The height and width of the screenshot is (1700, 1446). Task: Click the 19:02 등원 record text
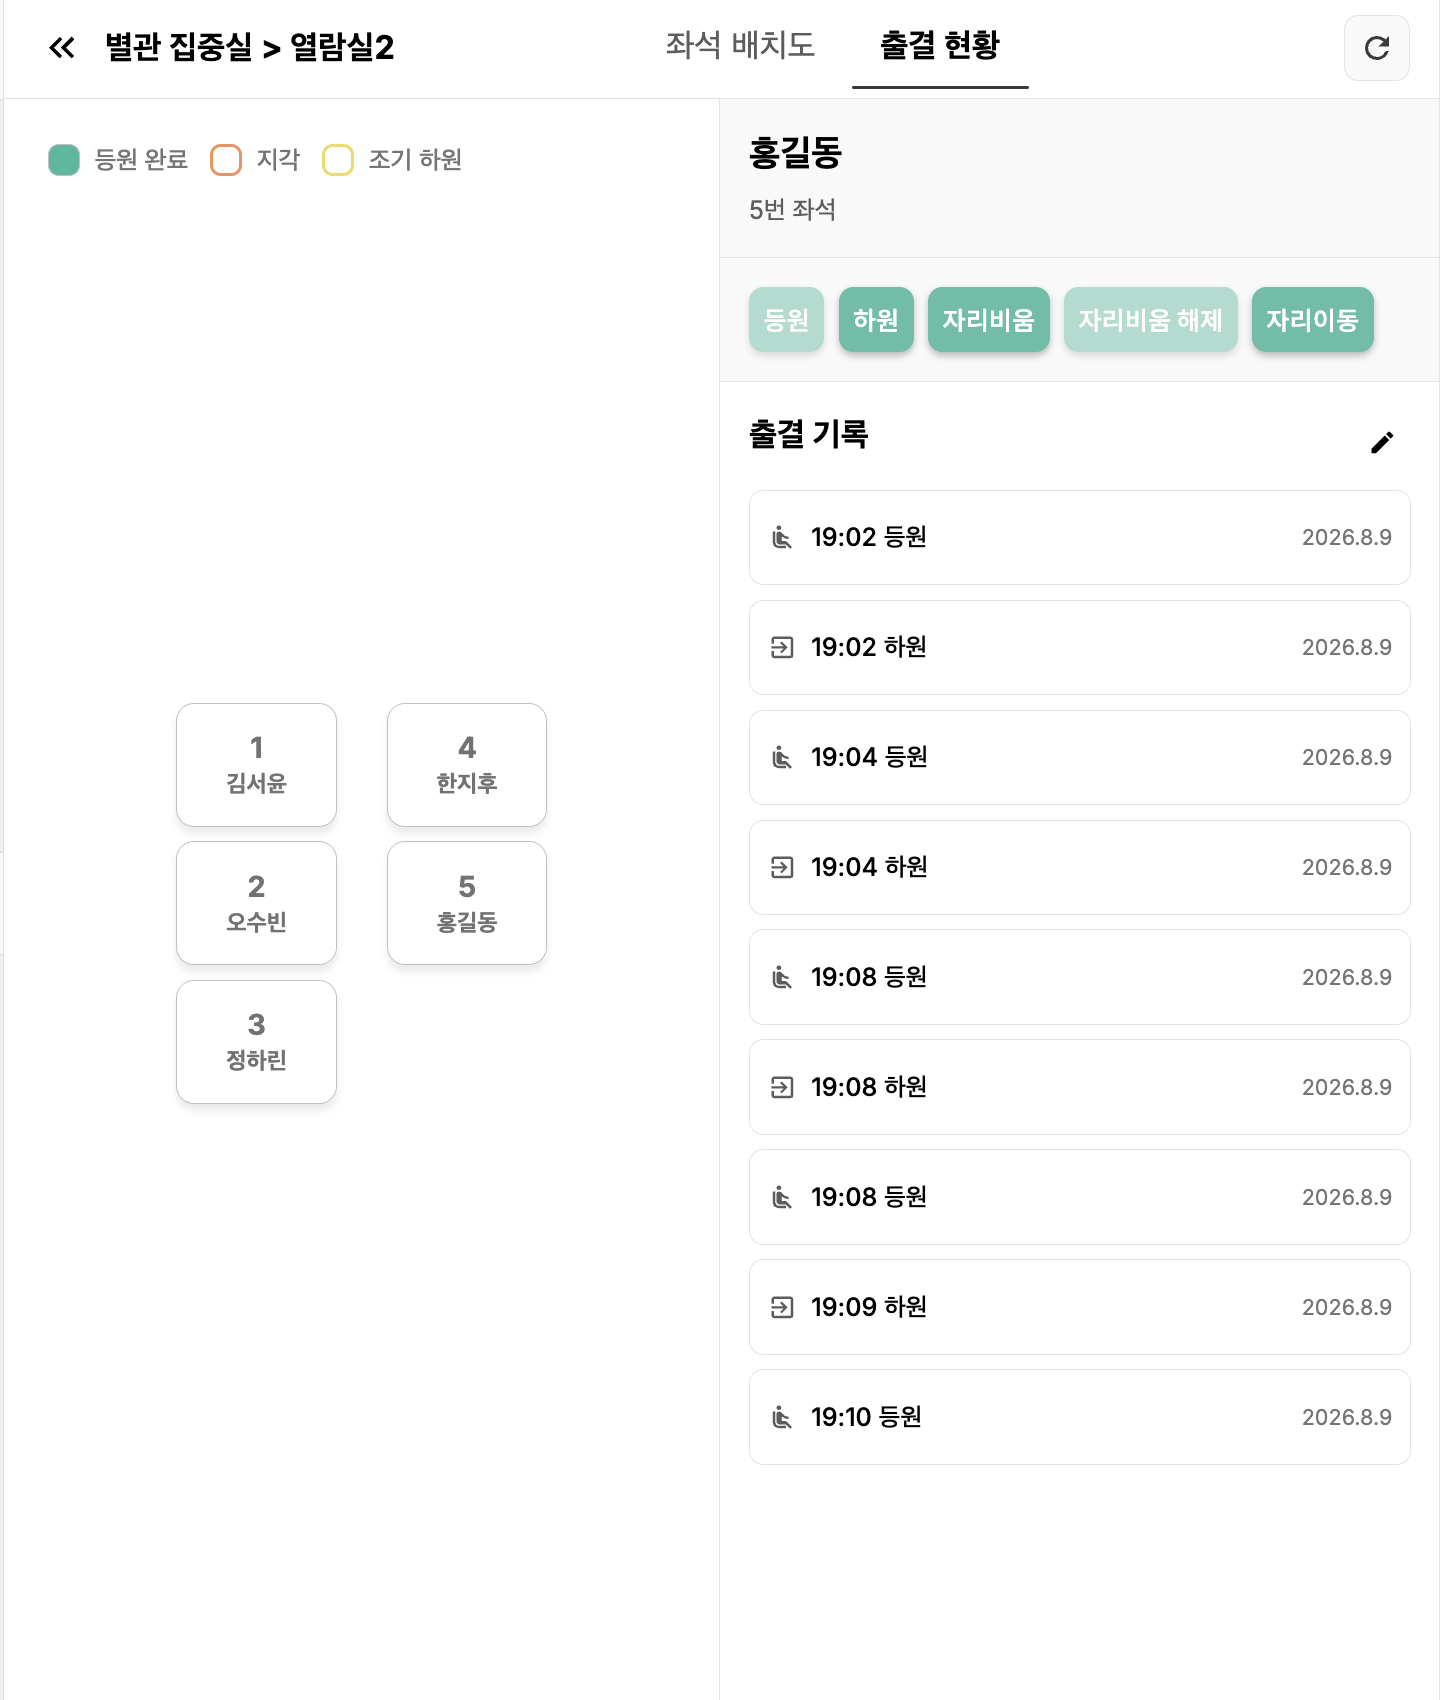(869, 538)
